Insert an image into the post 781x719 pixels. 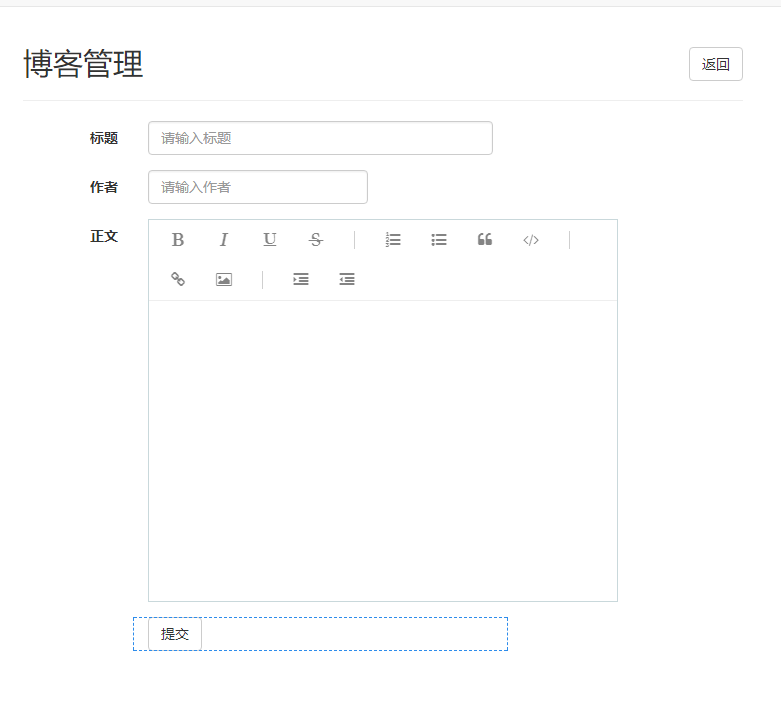[224, 279]
